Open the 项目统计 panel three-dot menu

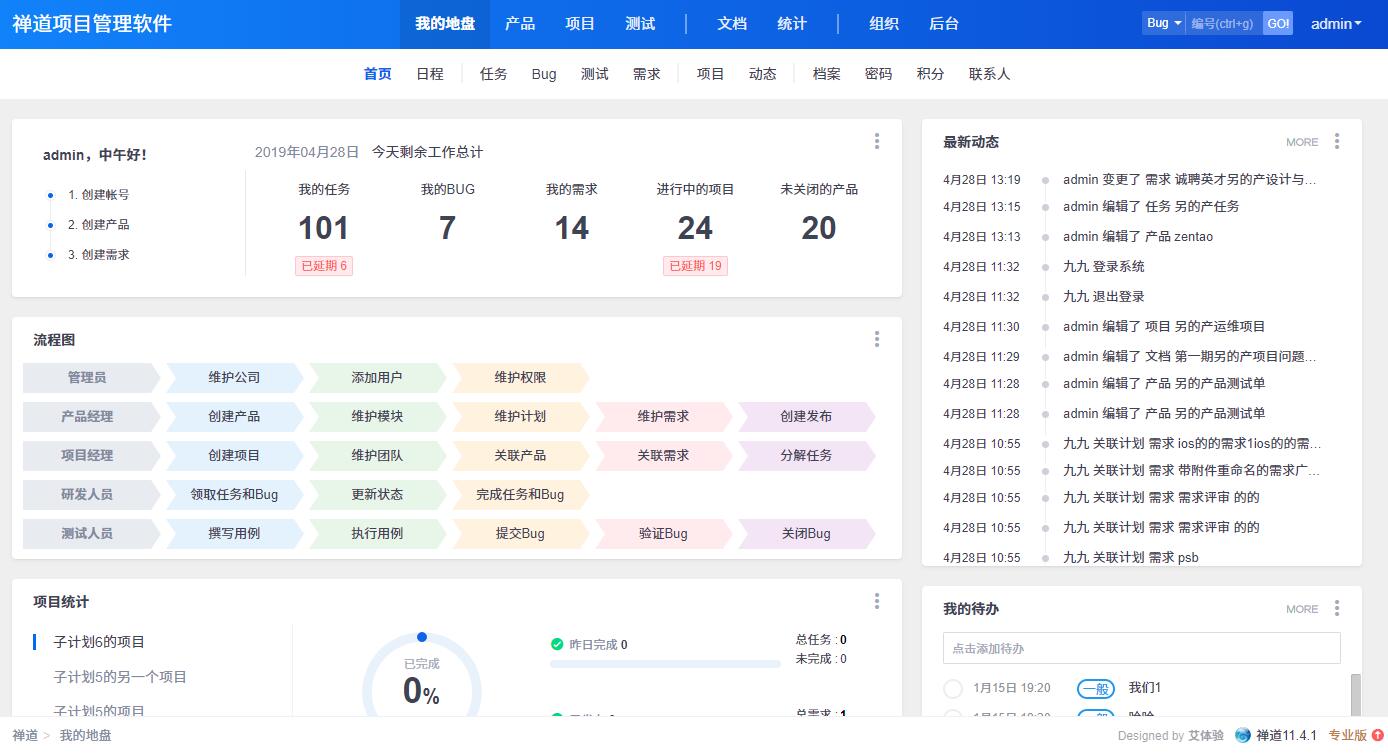point(877,601)
